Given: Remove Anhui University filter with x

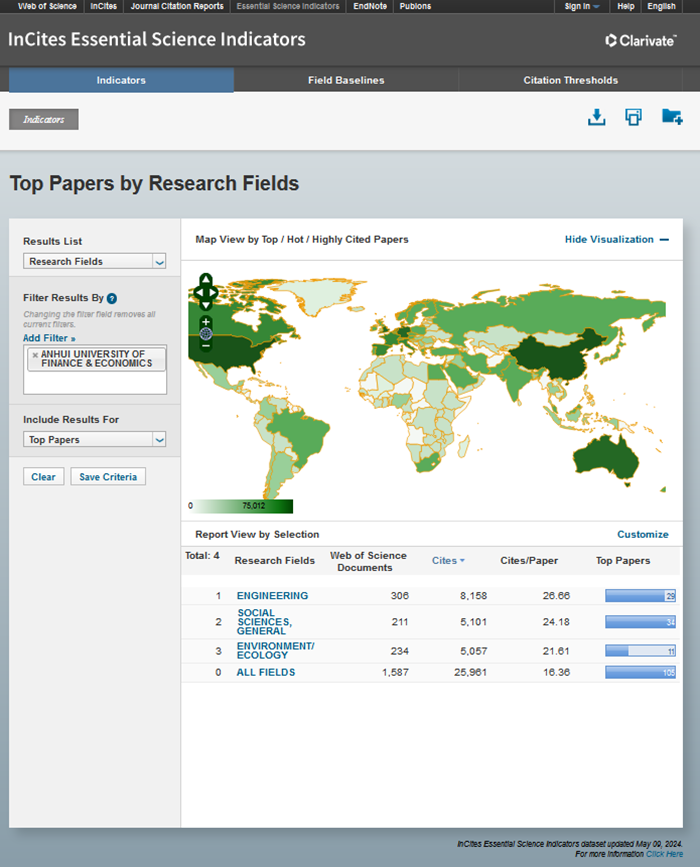Looking at the screenshot, I should pos(35,355).
